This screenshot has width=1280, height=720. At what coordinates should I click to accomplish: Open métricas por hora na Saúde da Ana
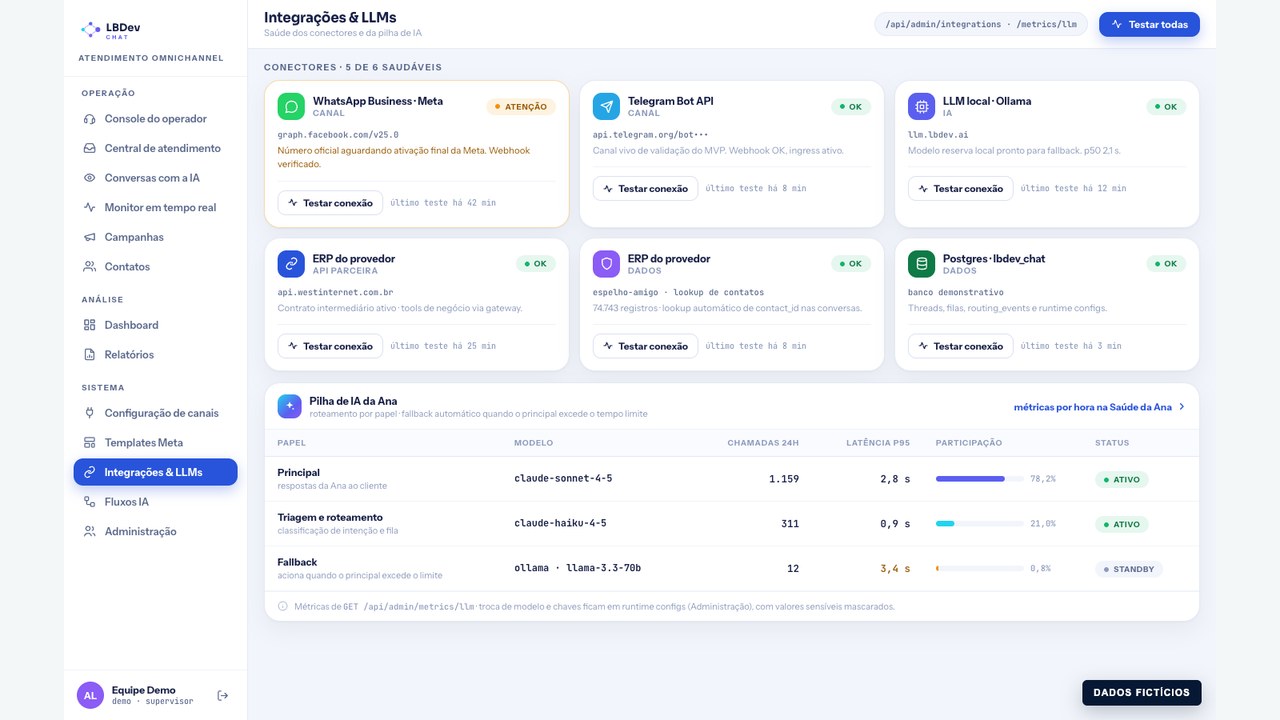[1099, 407]
